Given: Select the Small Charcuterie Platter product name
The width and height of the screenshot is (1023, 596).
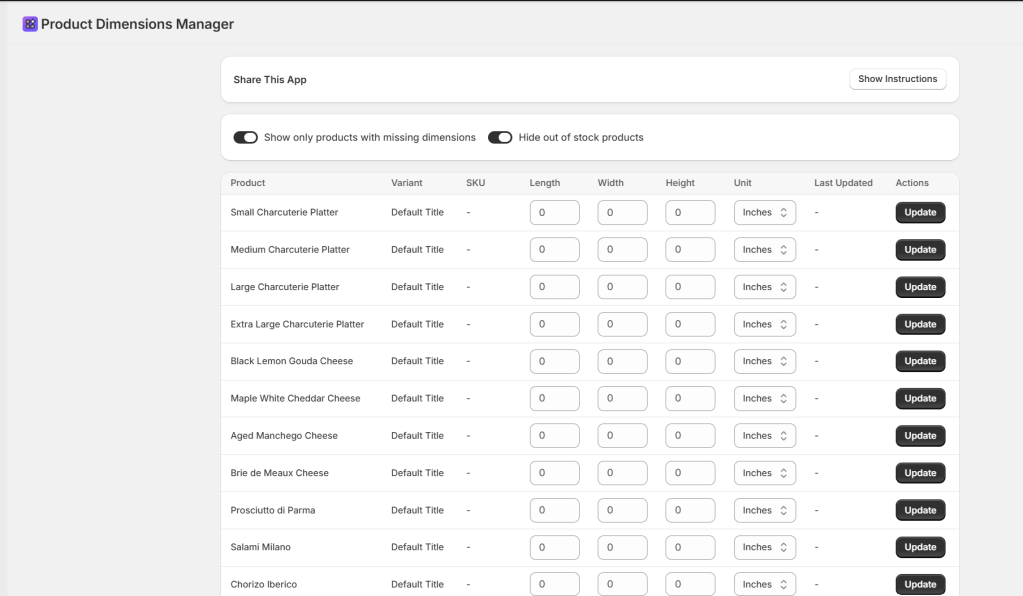Looking at the screenshot, I should (284, 212).
